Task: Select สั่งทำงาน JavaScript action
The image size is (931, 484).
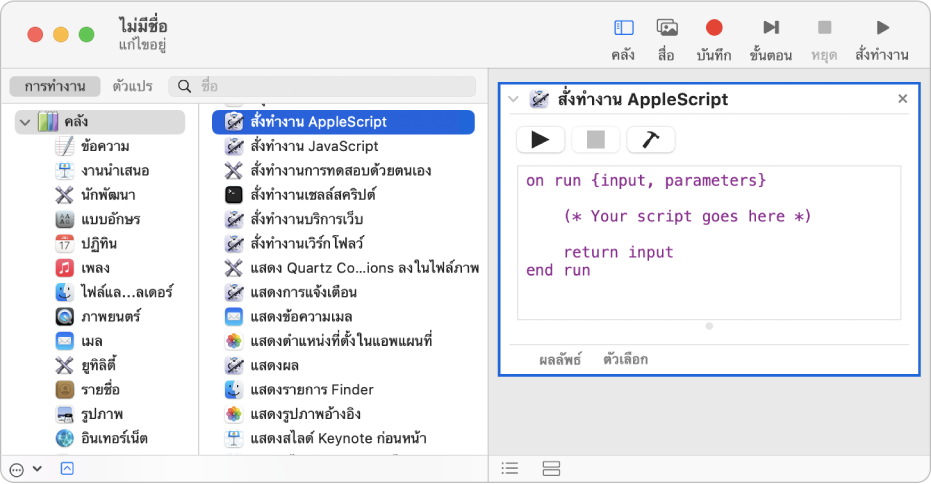Action: [x=314, y=146]
